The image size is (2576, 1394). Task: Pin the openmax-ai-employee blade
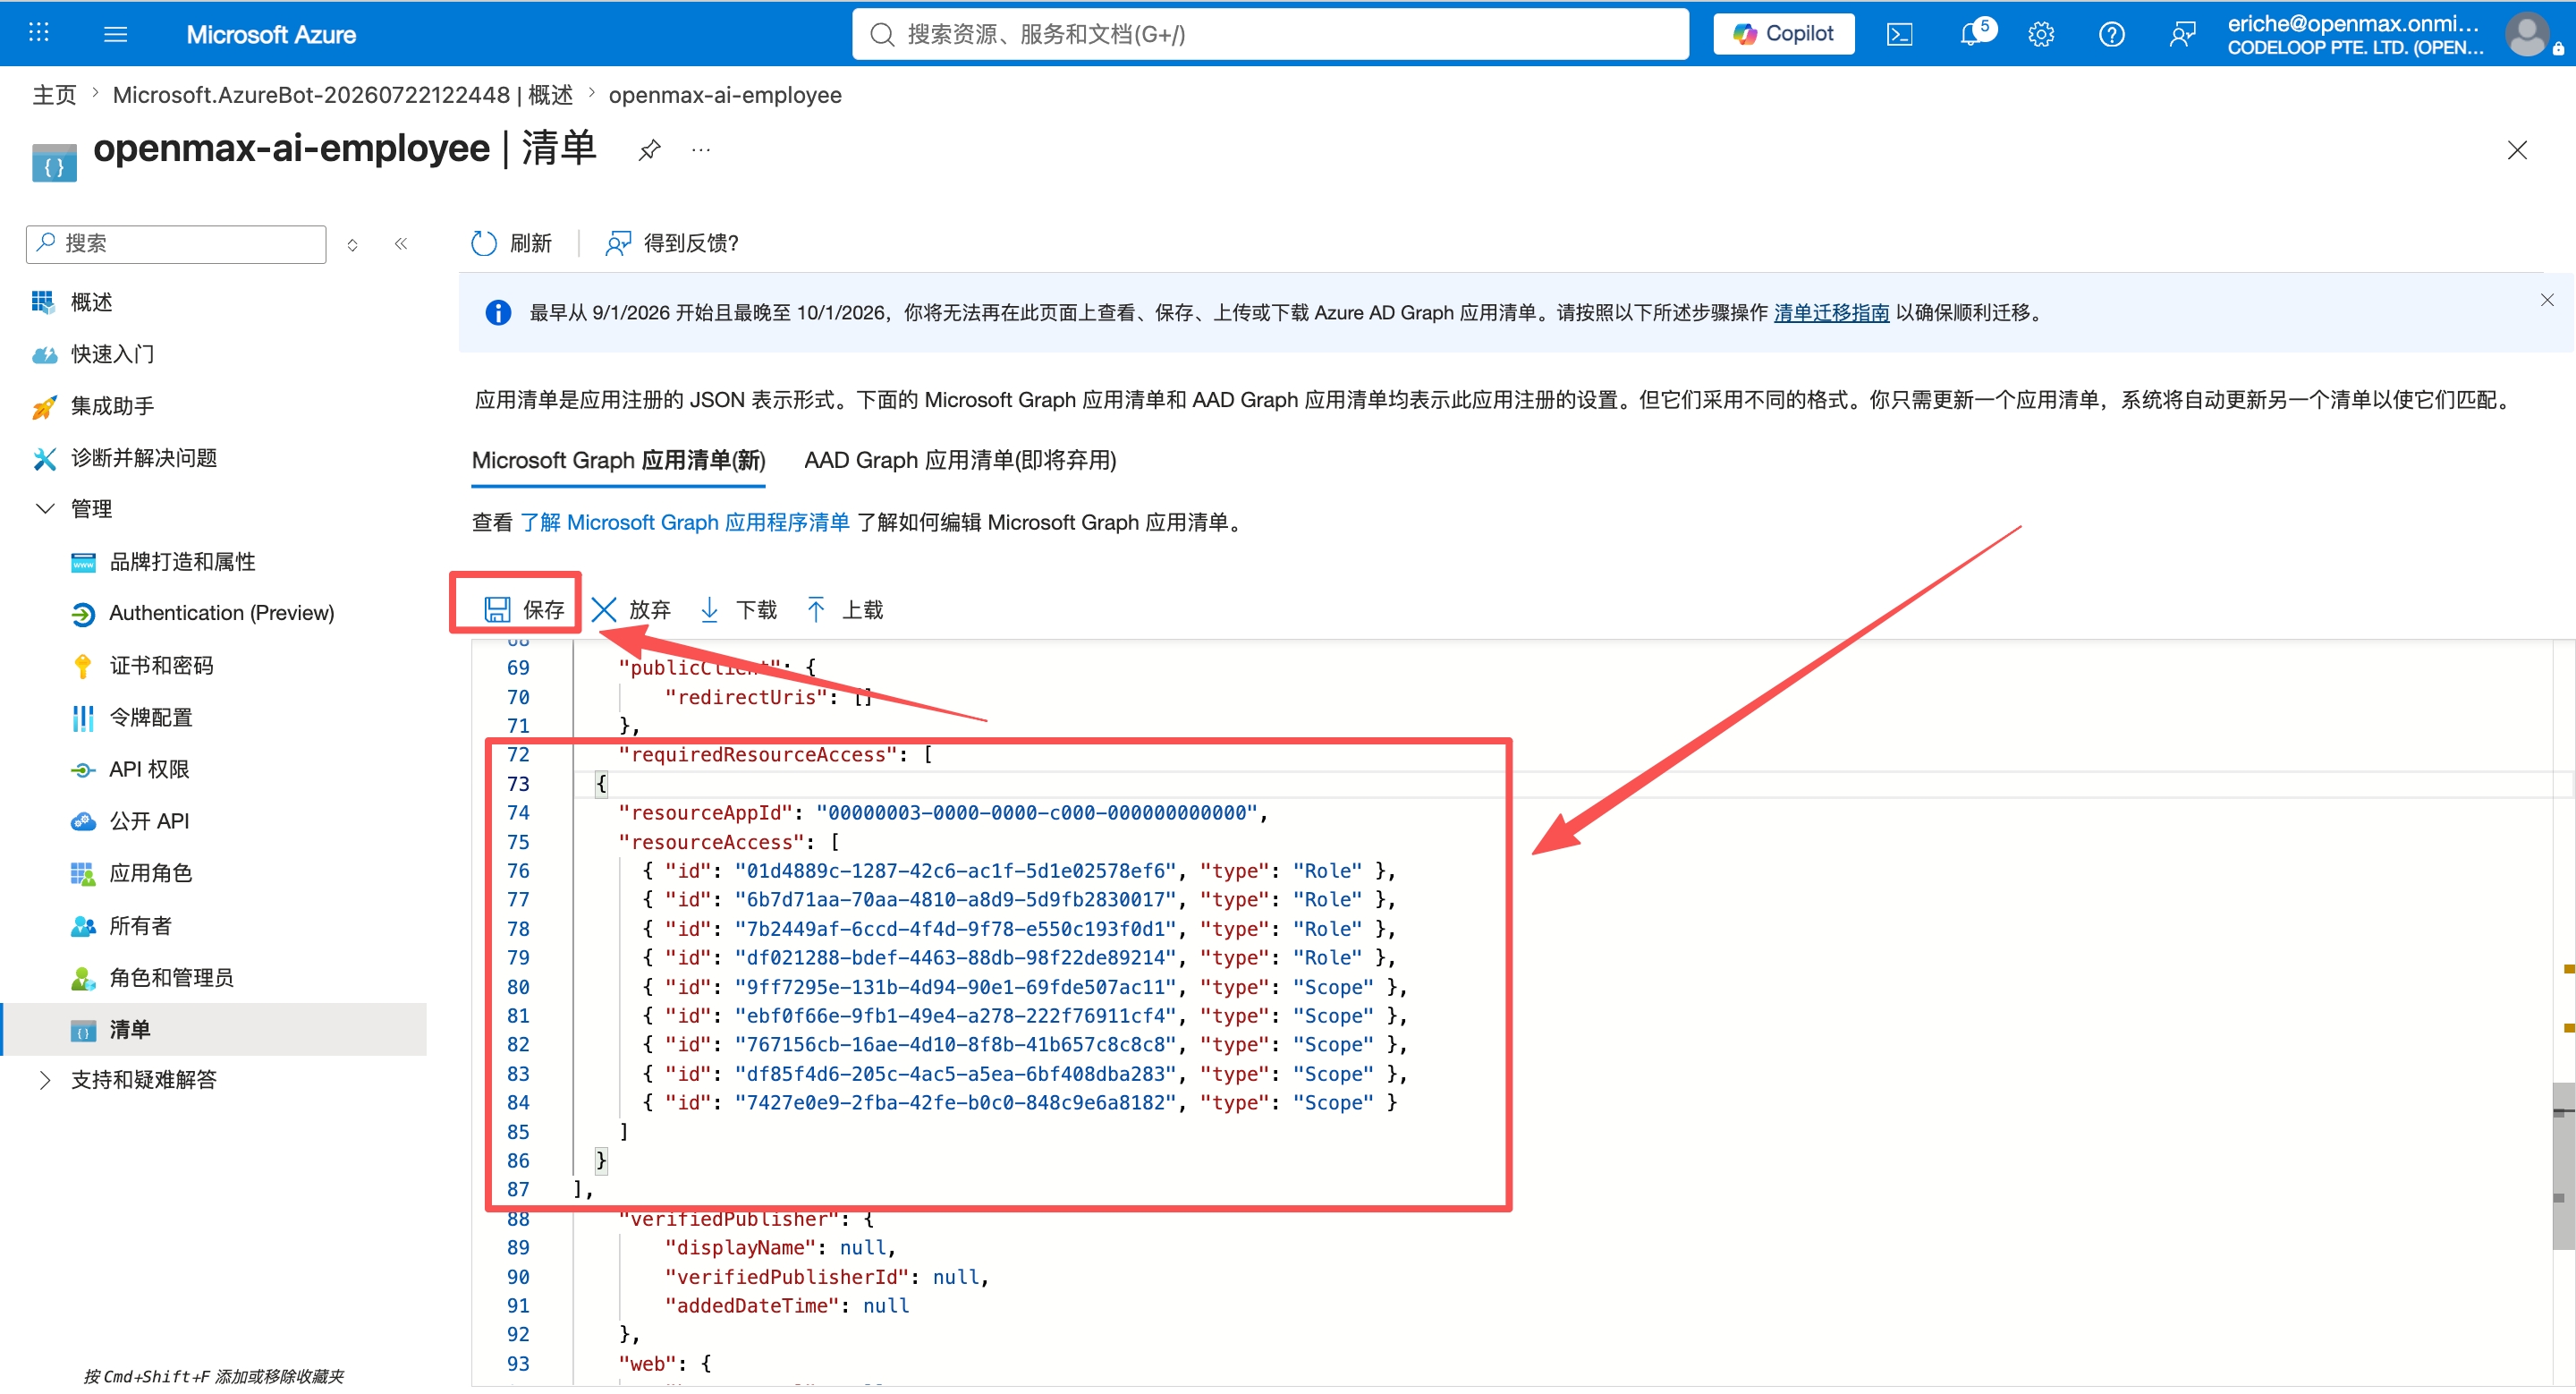pos(650,150)
